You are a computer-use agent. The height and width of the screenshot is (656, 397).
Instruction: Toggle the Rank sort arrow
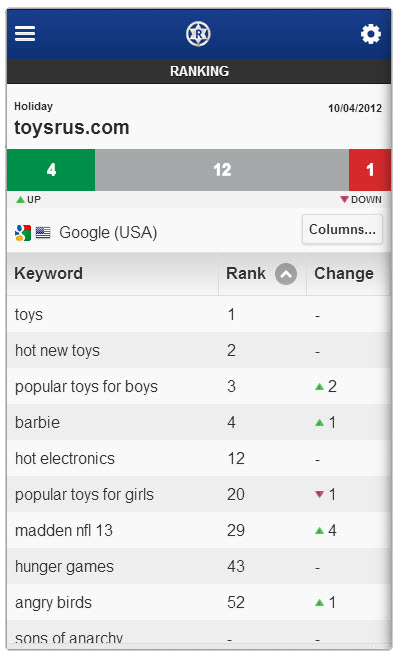(286, 274)
